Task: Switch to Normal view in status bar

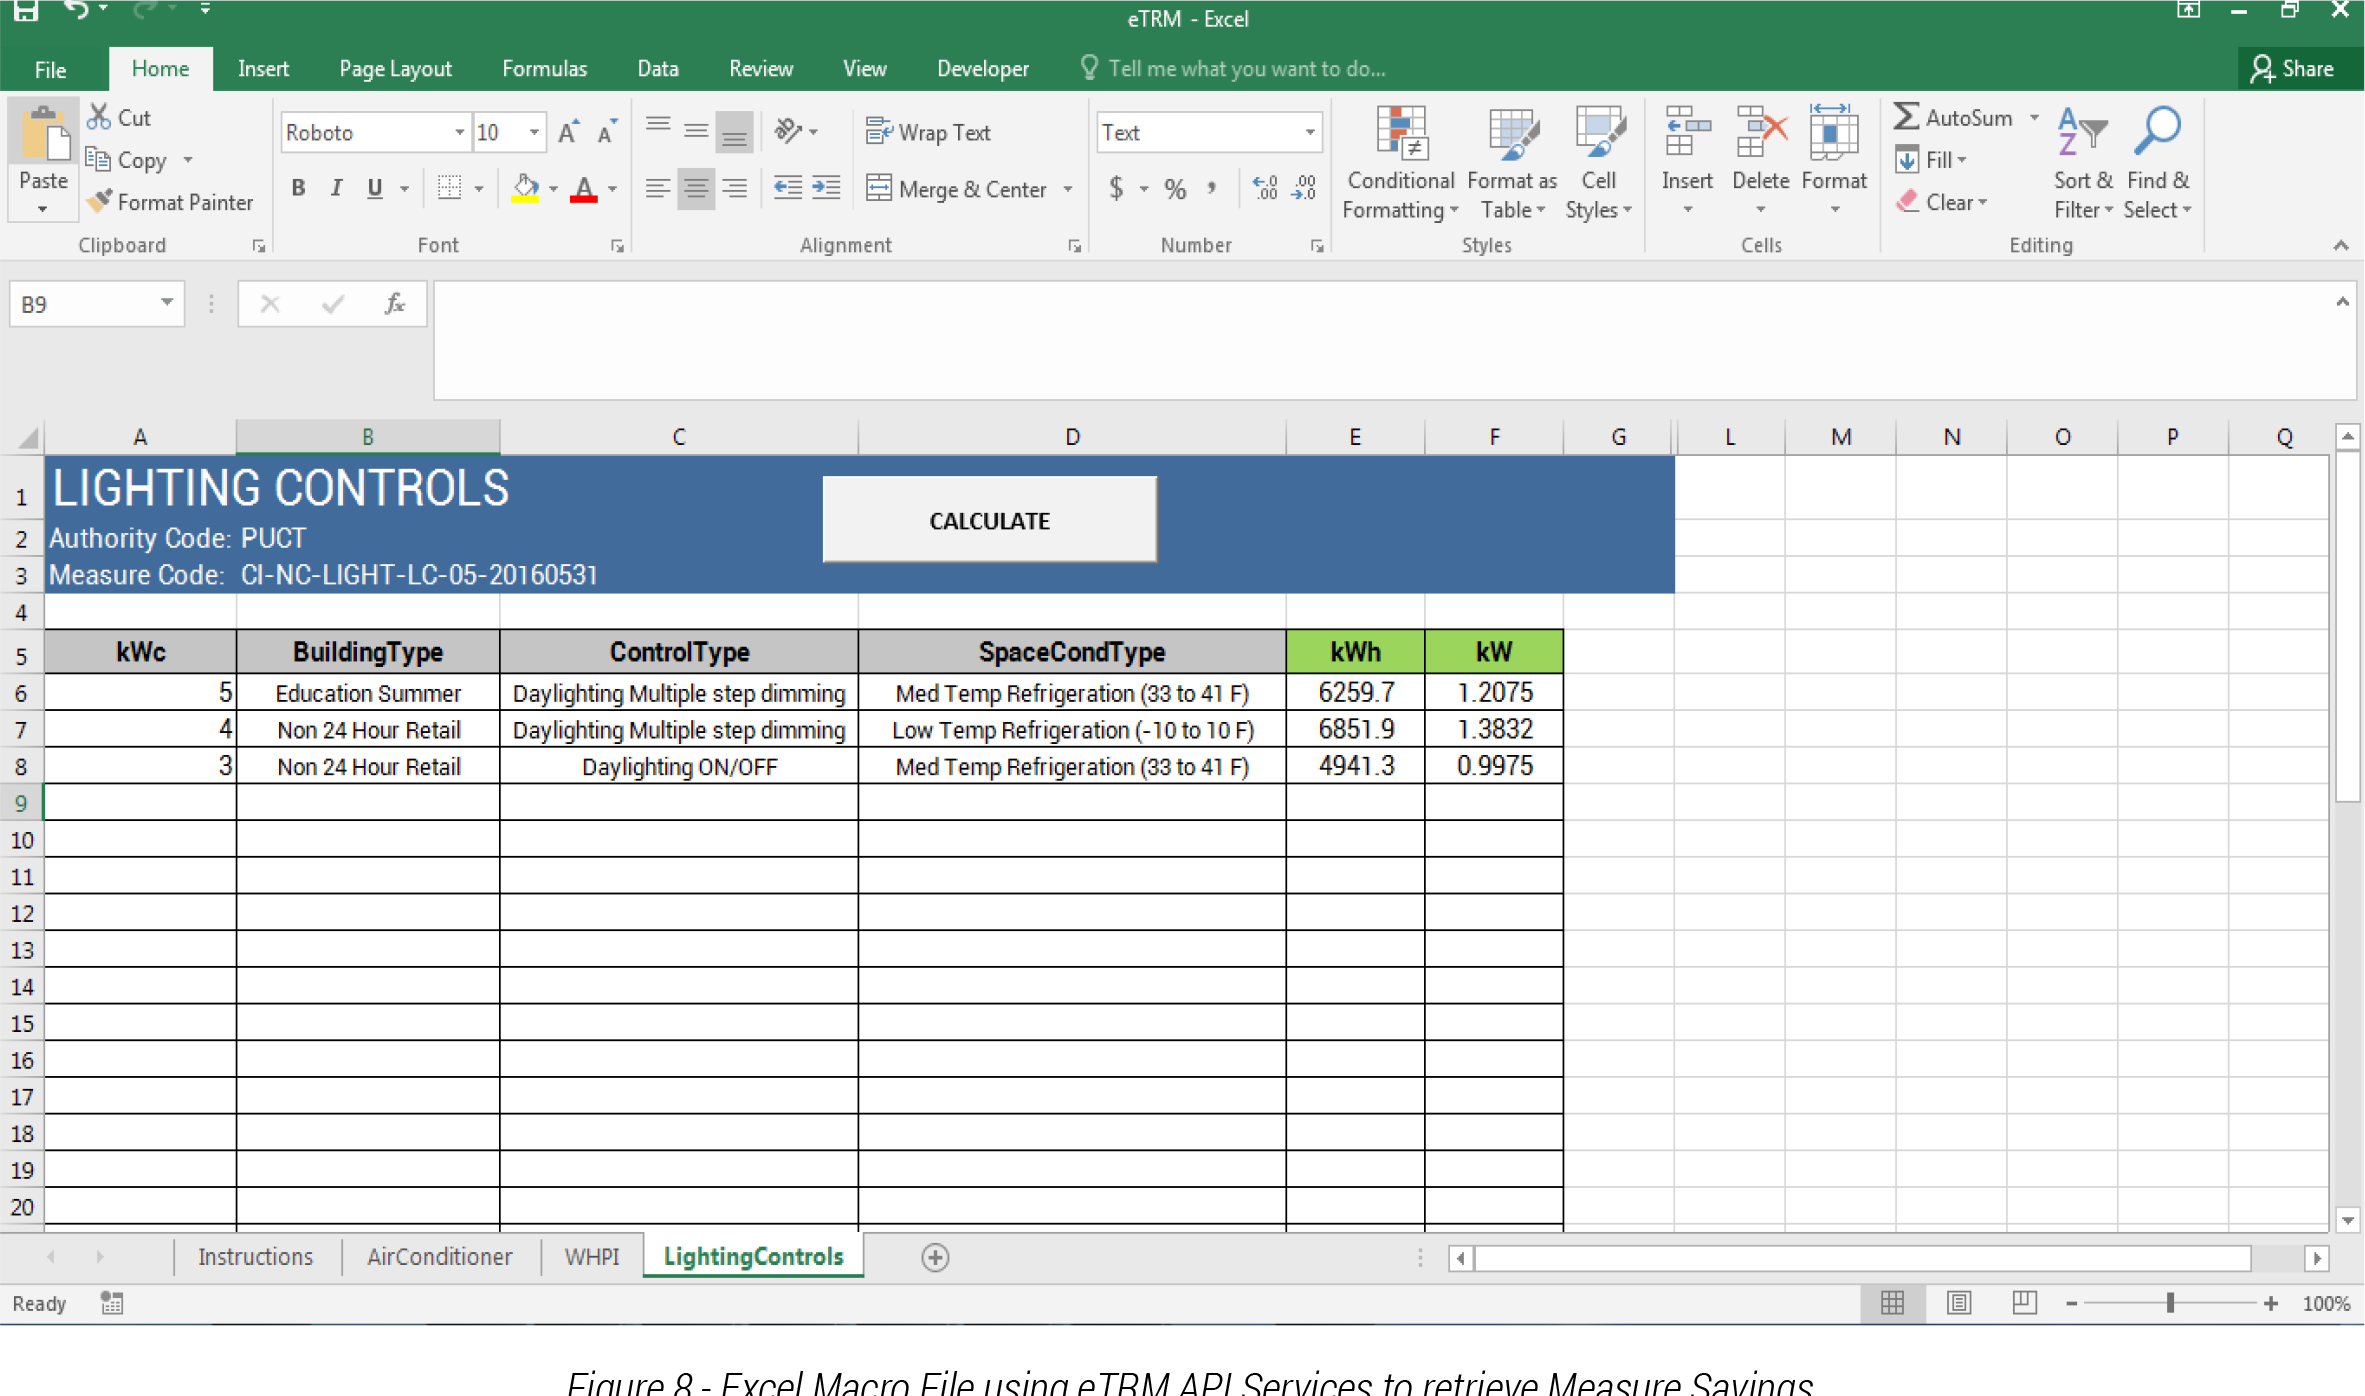Action: pos(1892,1302)
